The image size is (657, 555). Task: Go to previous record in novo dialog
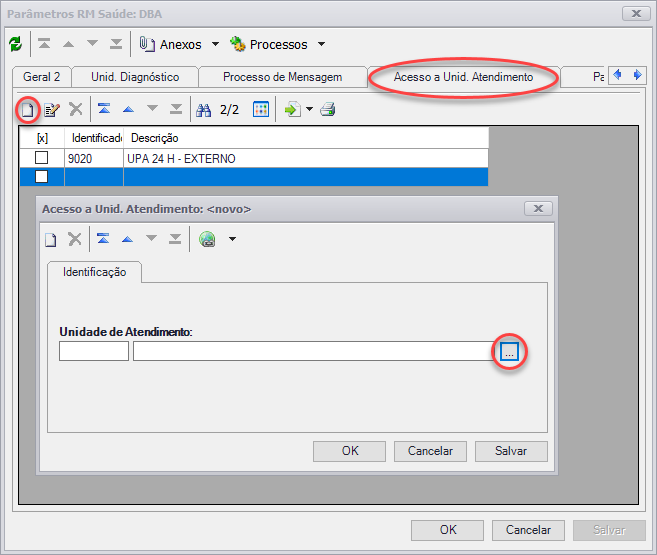127,239
